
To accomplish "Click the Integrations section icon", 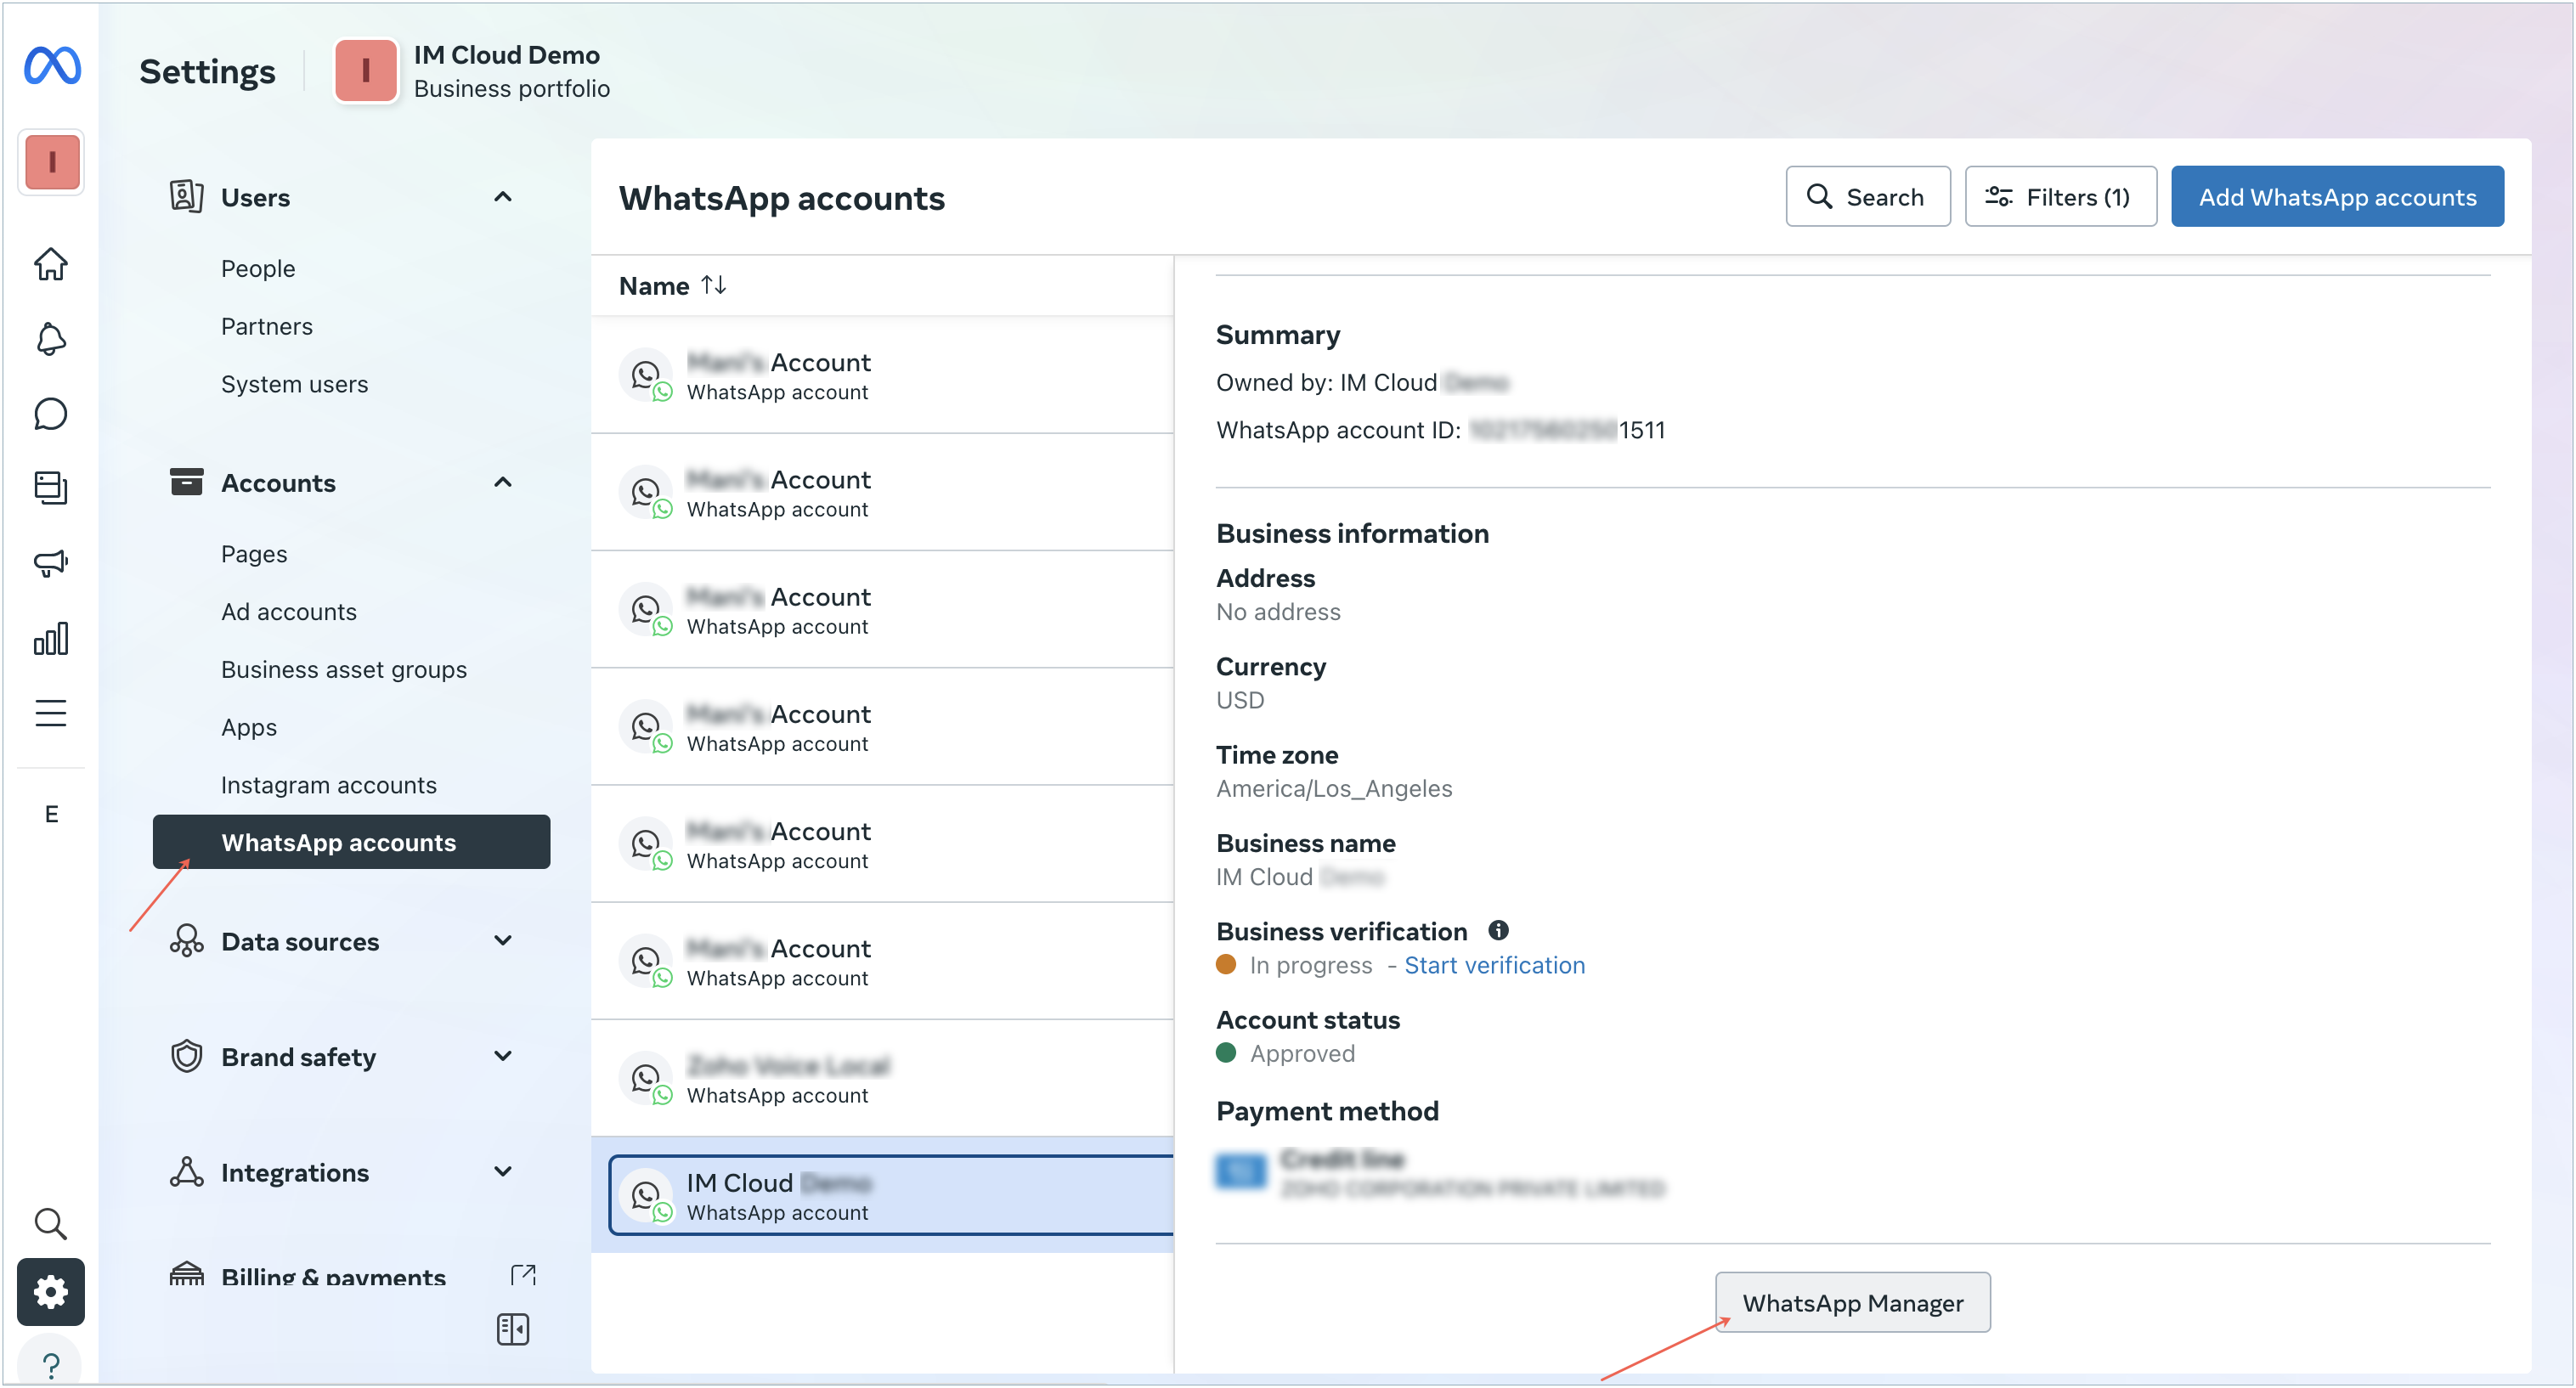I will (x=186, y=1172).
